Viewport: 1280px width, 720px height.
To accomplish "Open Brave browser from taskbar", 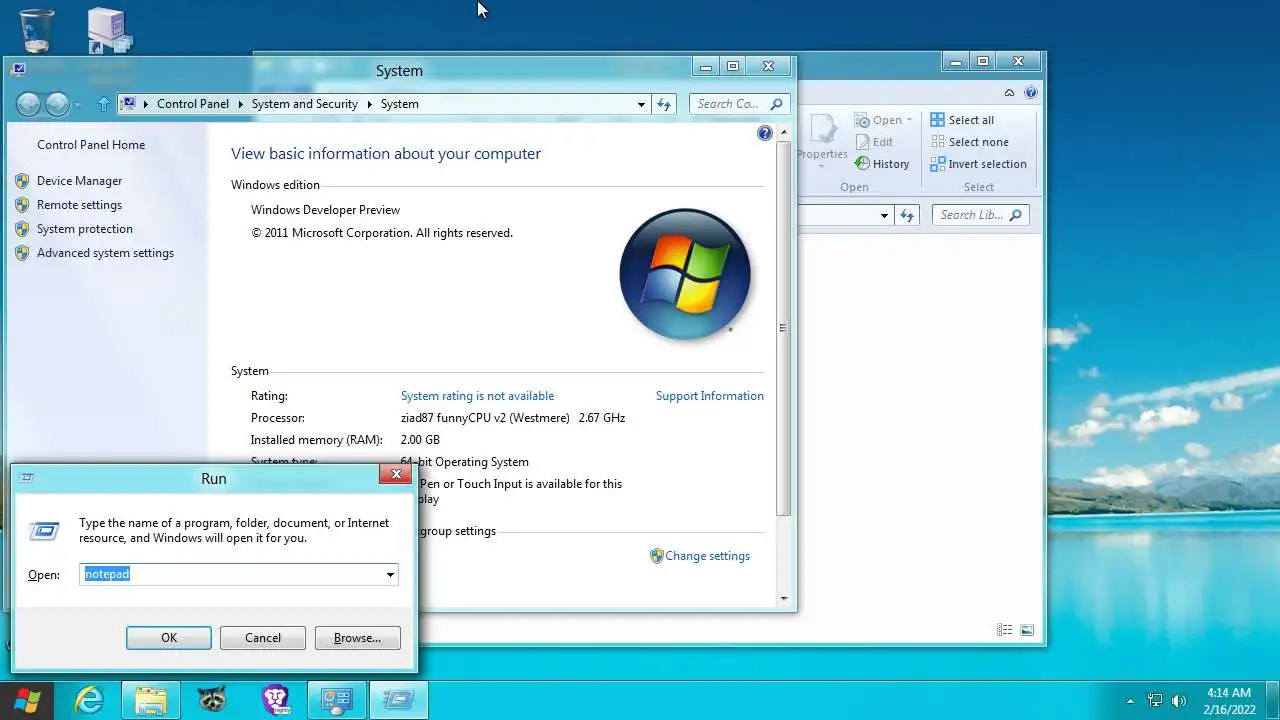I will click(x=275, y=700).
